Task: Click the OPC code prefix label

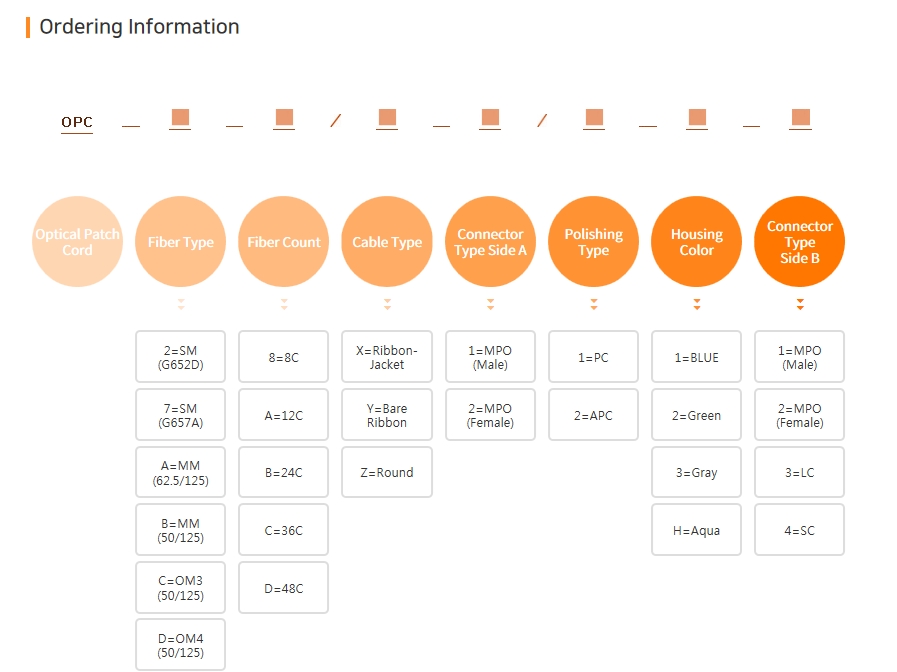Action: tap(77, 123)
